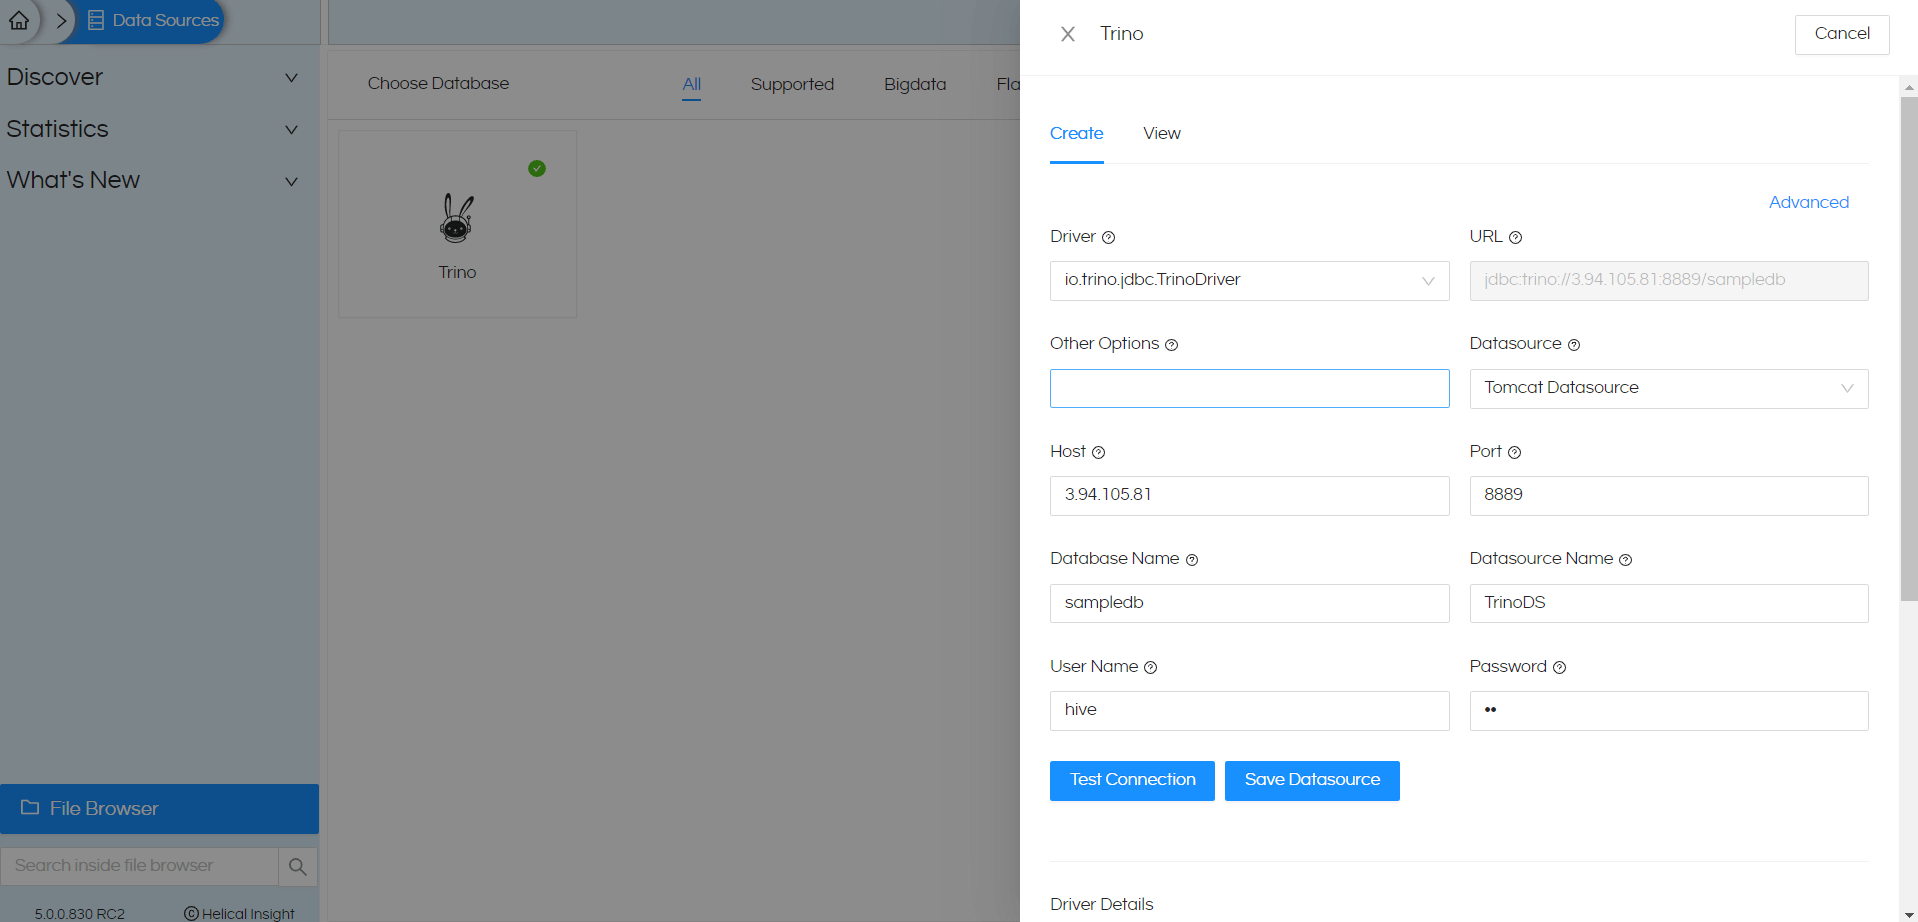This screenshot has height=922, width=1918.
Task: Click Test Connection button
Action: point(1132,780)
